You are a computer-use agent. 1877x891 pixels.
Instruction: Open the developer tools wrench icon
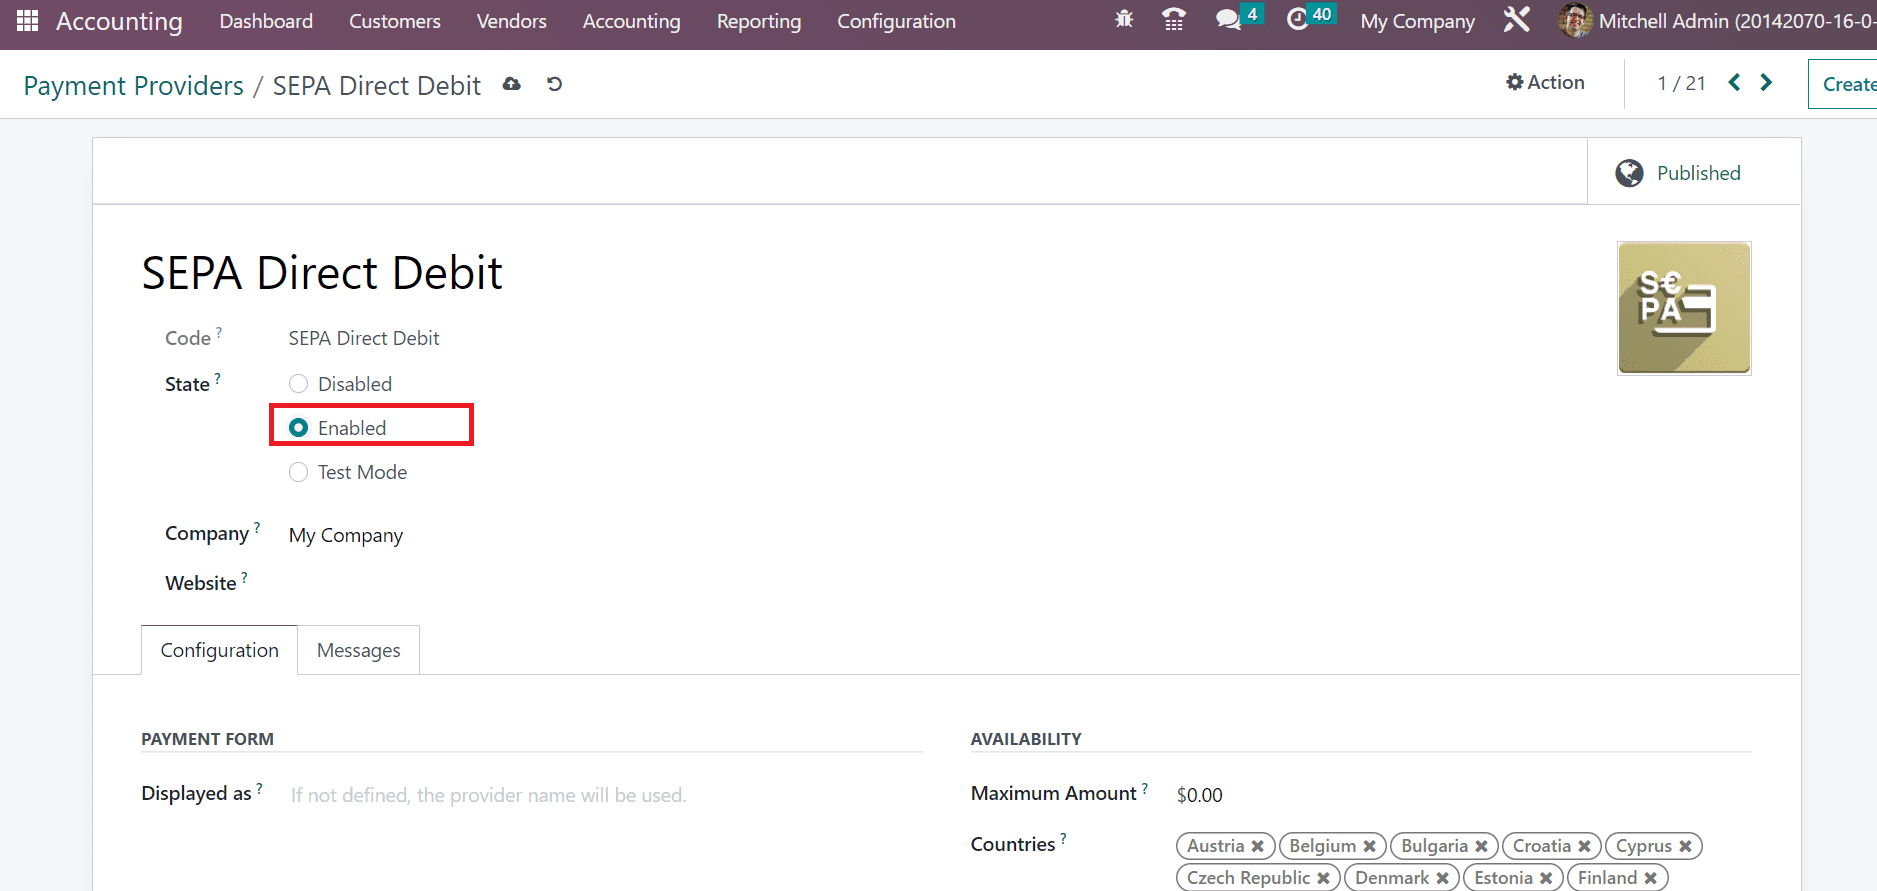[1516, 20]
